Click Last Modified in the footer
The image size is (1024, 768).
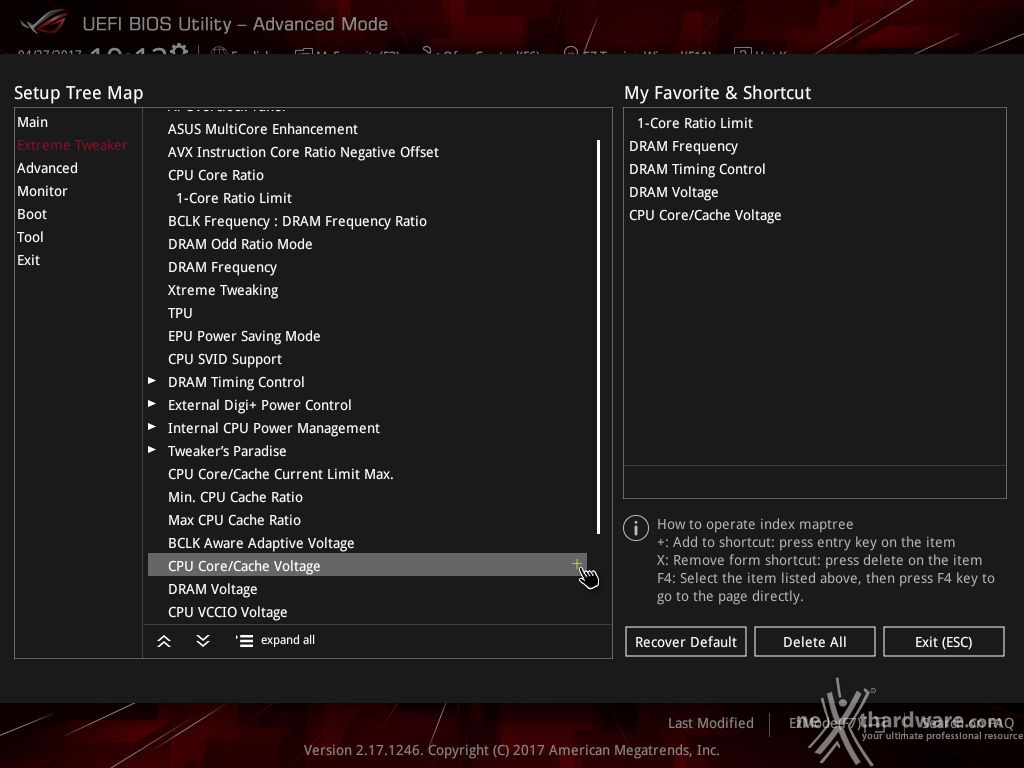[711, 723]
